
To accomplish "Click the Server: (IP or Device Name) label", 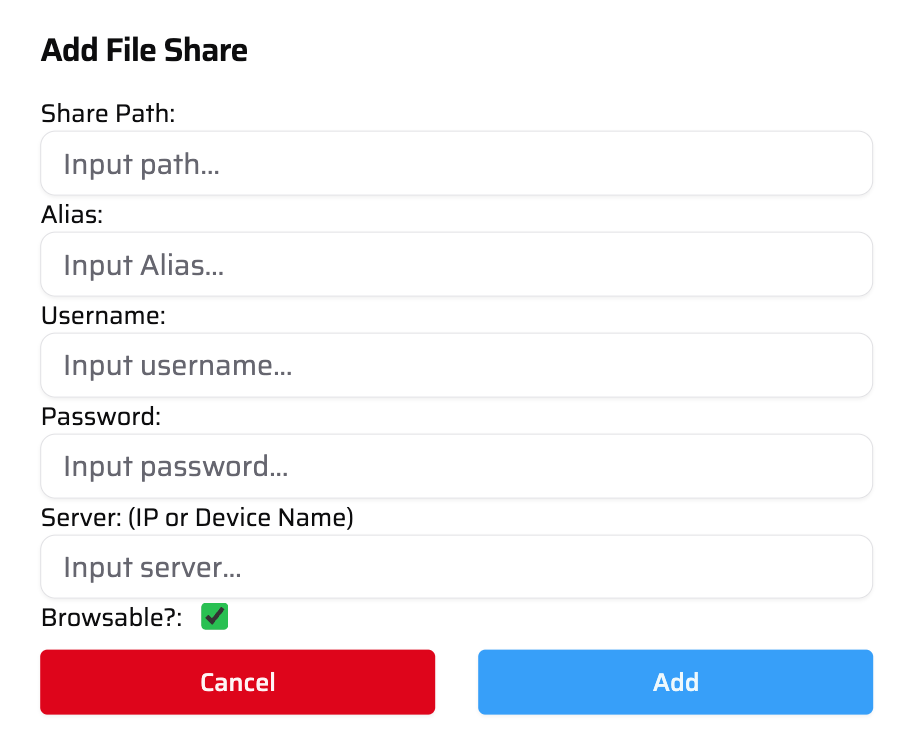I will click(x=198, y=517).
